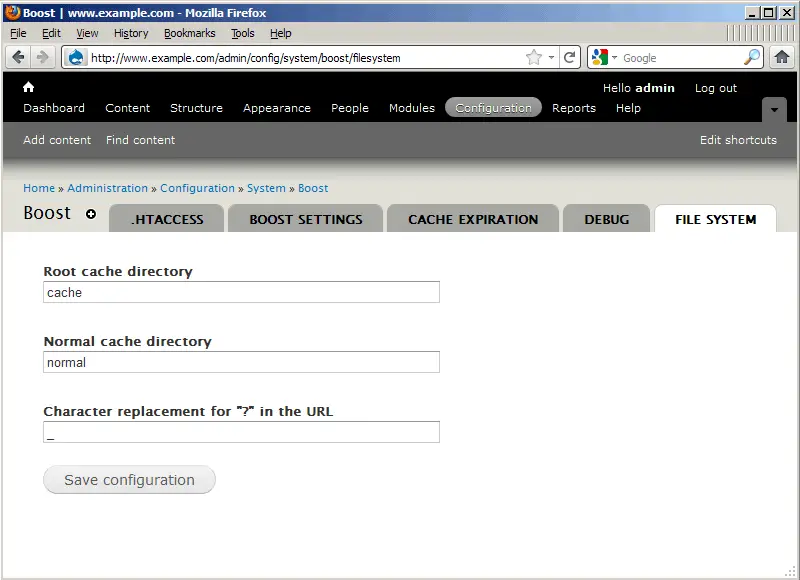This screenshot has width=800, height=580.
Task: Open People in admin toolbar
Action: coord(350,108)
